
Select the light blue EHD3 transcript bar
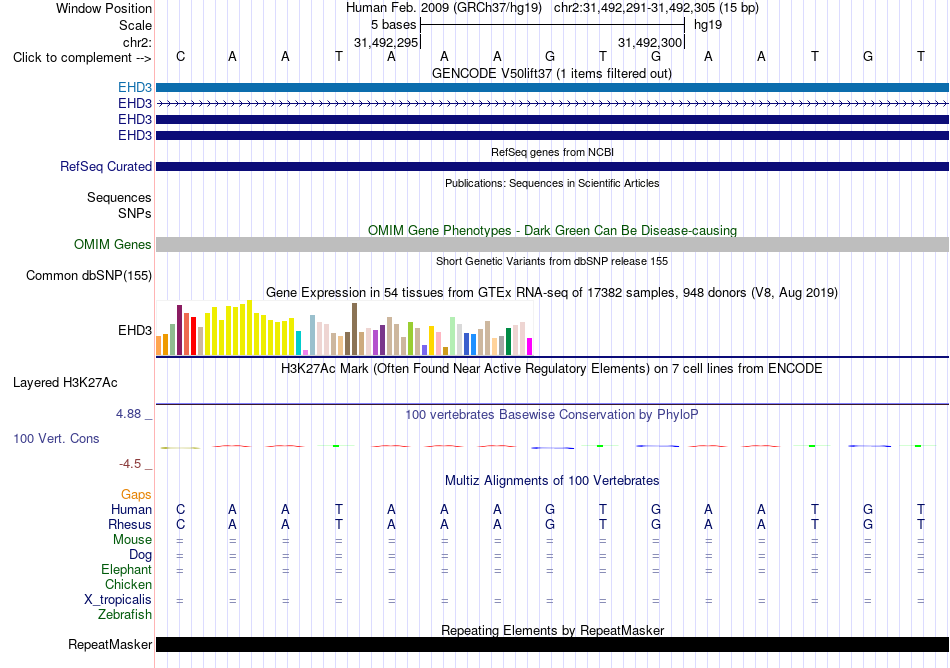[x=552, y=88]
